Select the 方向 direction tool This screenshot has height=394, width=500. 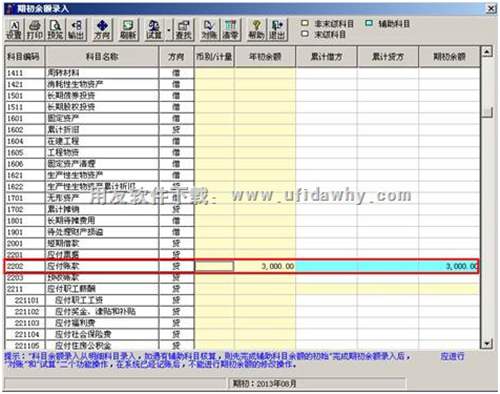click(102, 30)
